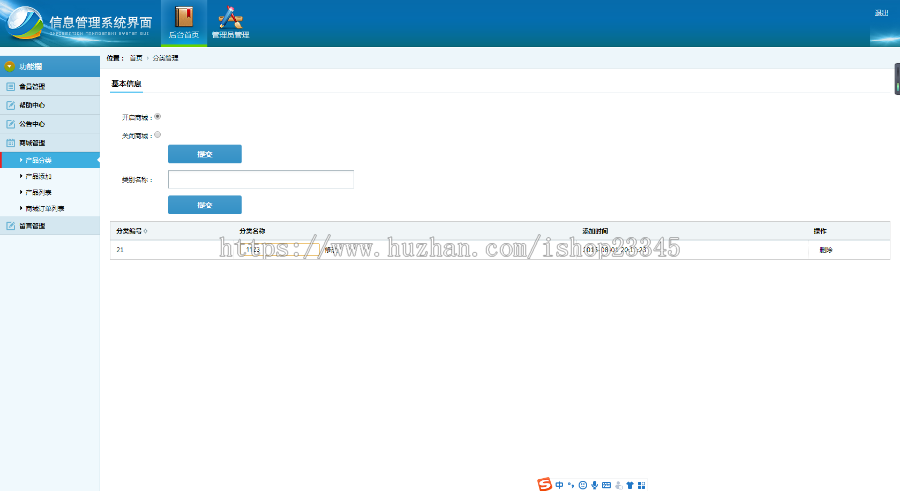Viewport: 900px width, 491px height.
Task: Open the toolbox grid icon
Action: [x=642, y=485]
